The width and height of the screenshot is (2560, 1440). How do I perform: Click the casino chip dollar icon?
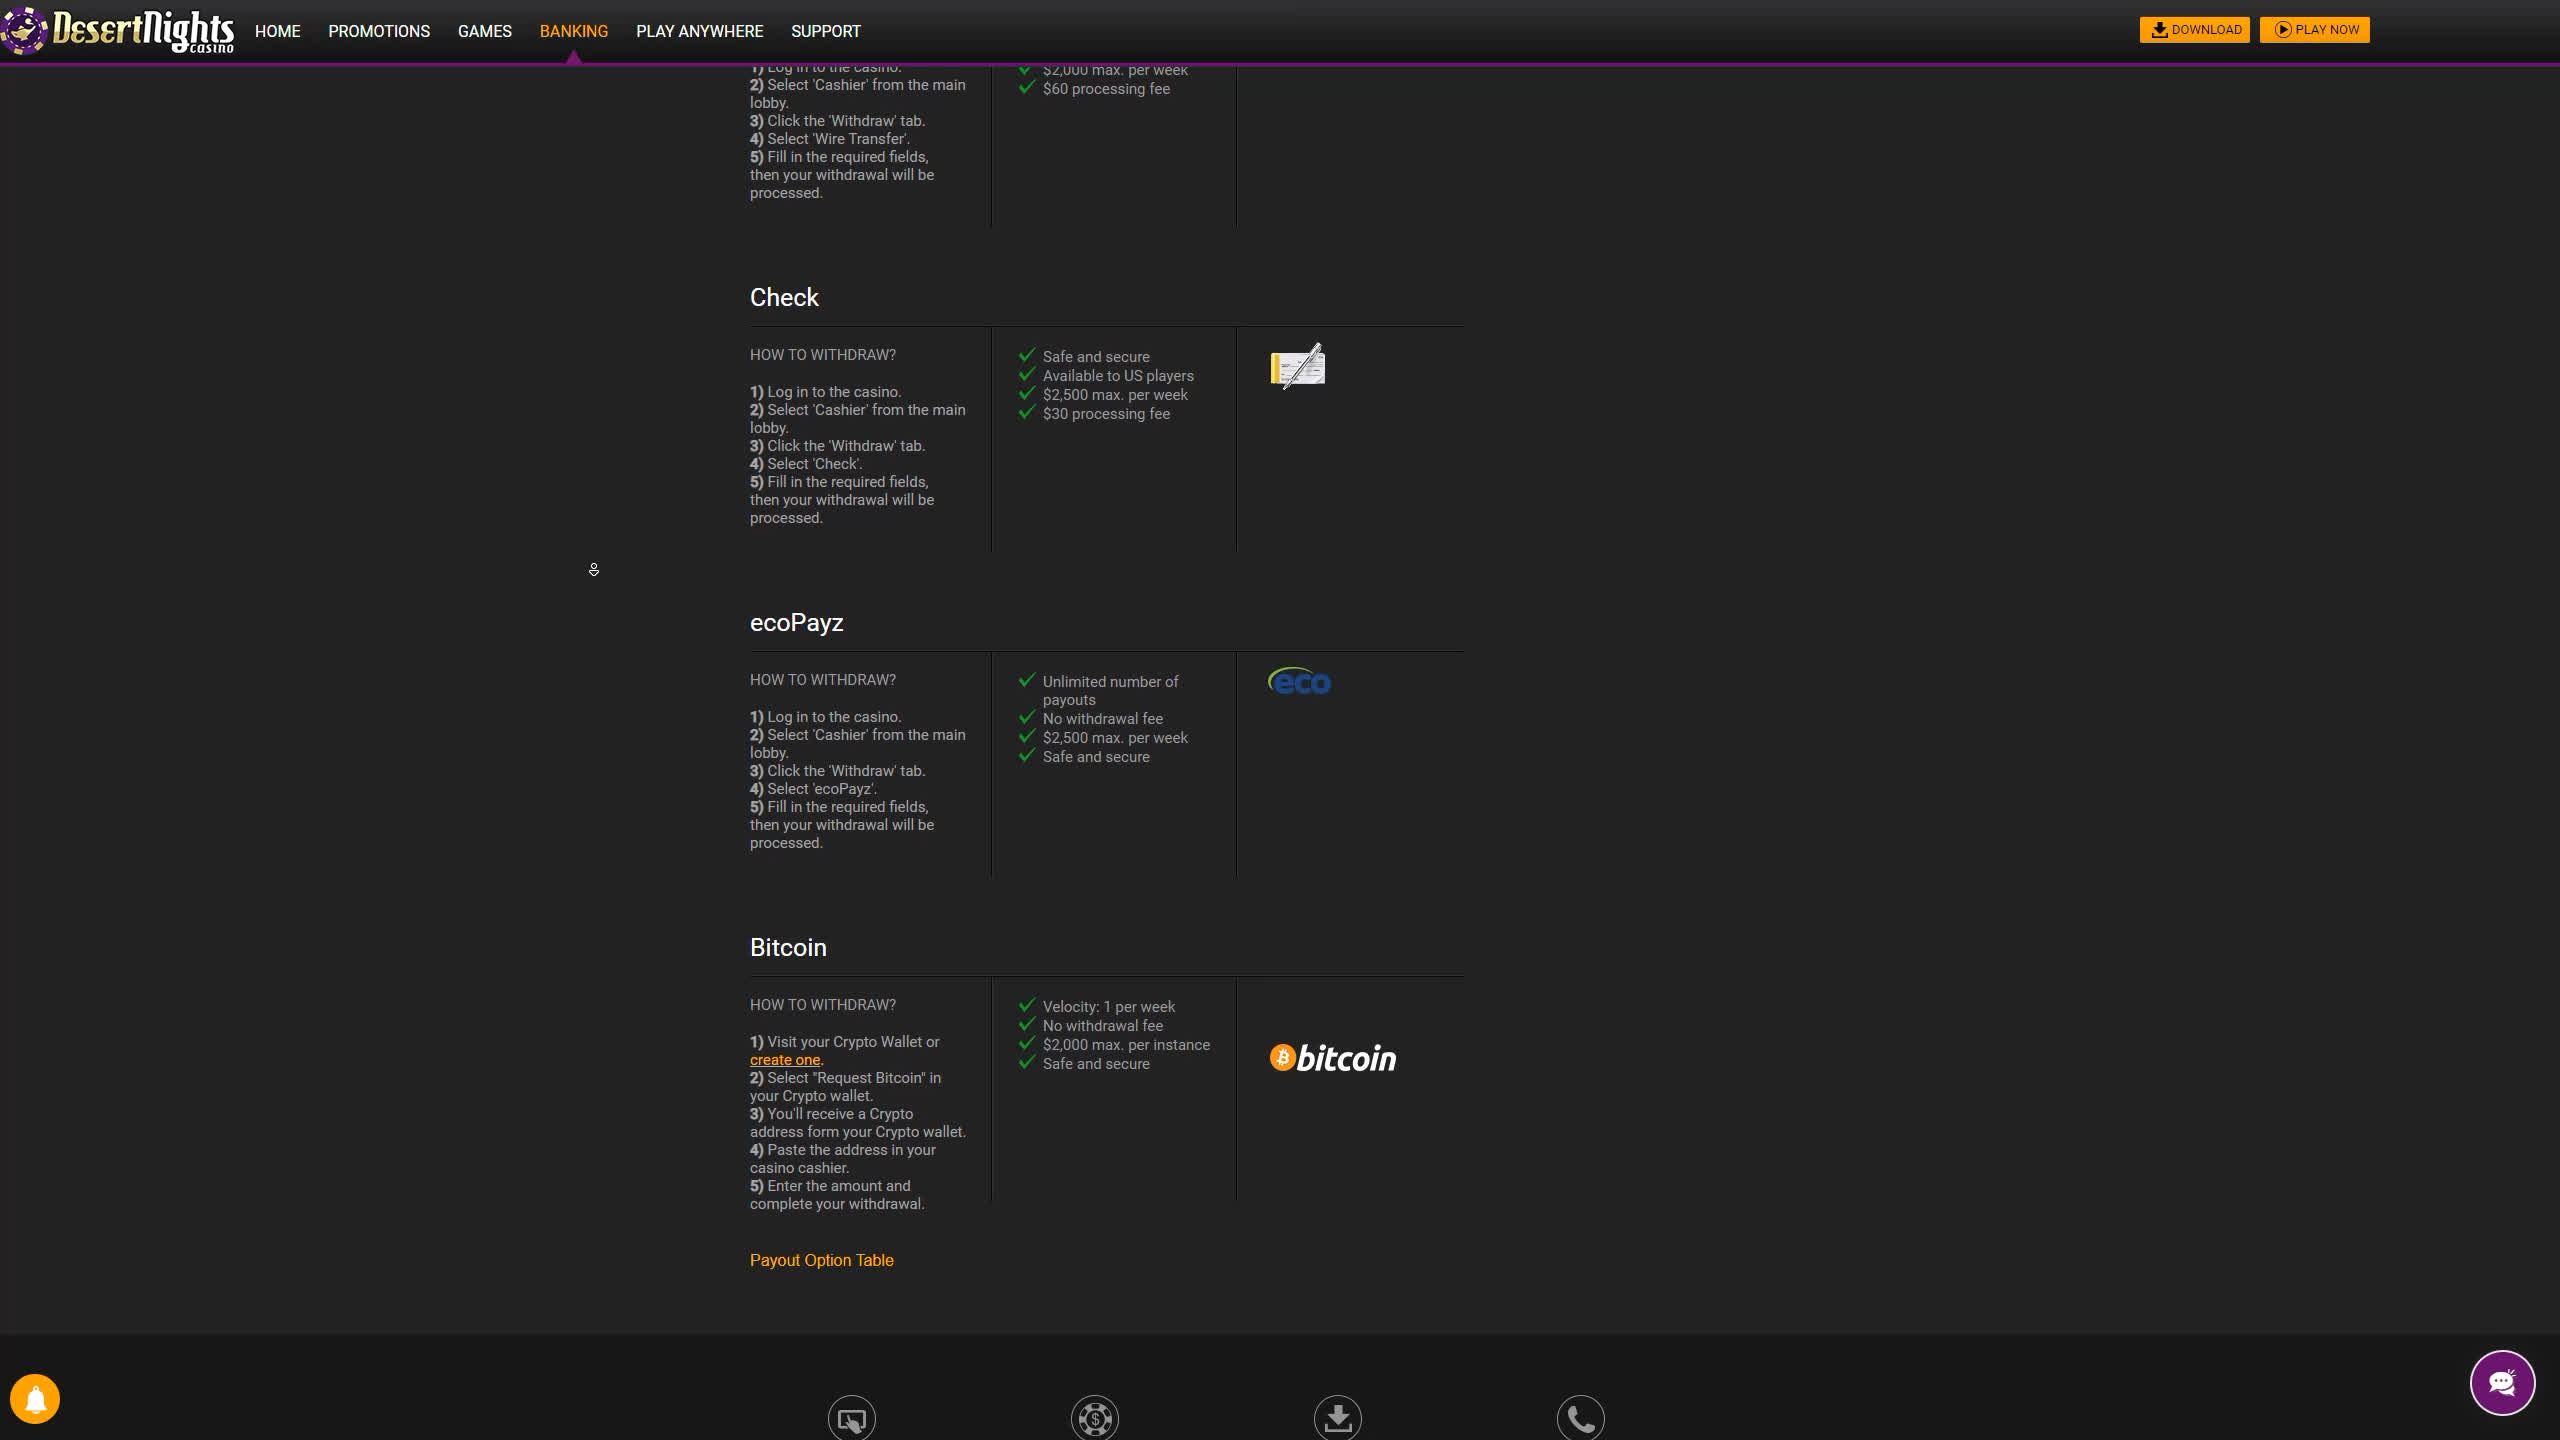point(1094,1418)
